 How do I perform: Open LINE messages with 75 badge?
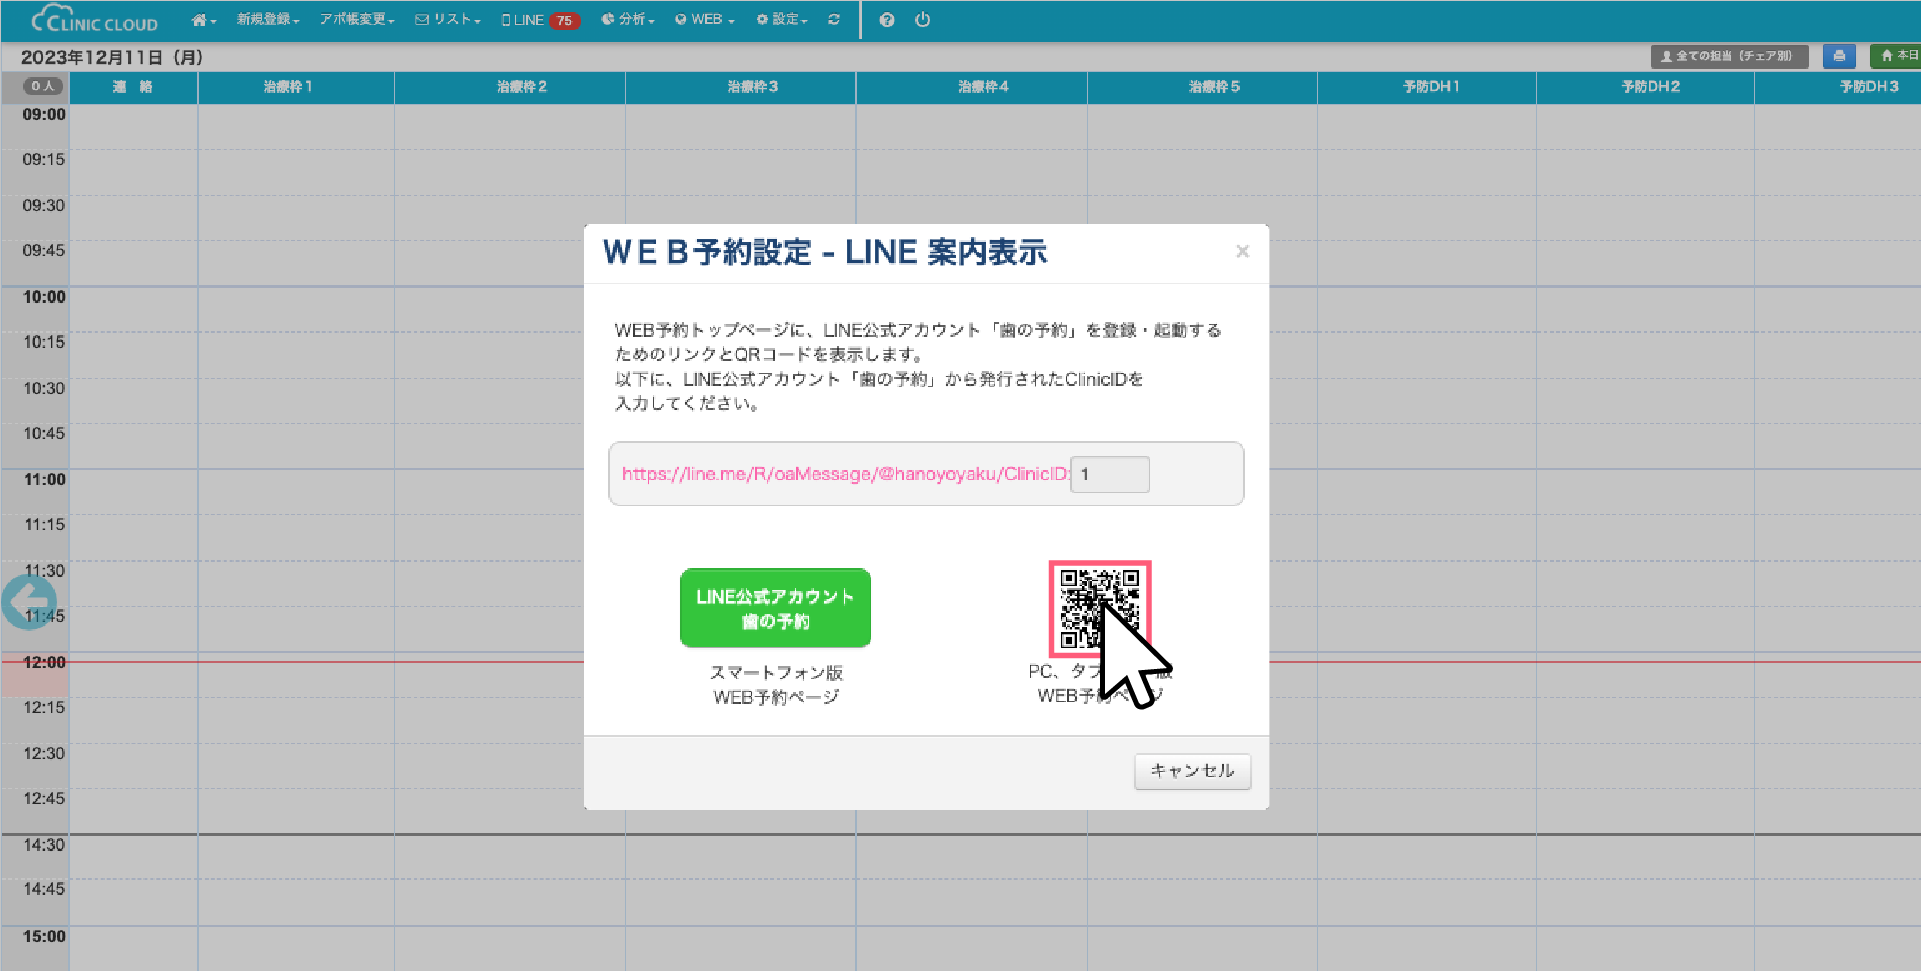540,20
